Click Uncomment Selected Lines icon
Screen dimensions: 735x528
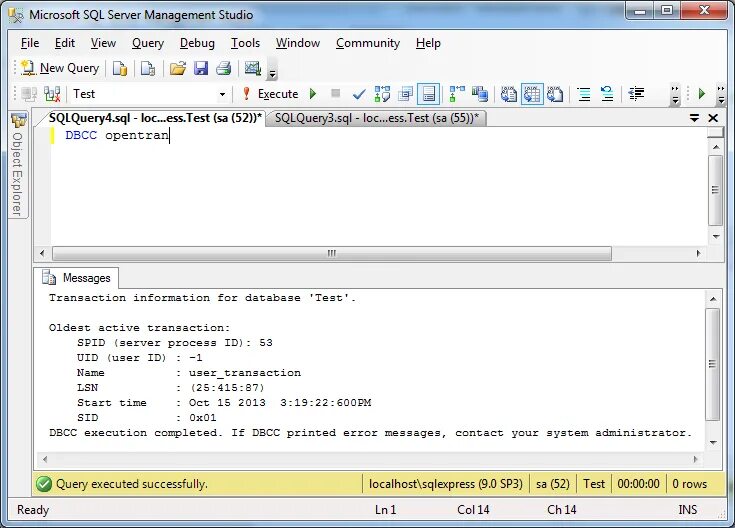607,94
